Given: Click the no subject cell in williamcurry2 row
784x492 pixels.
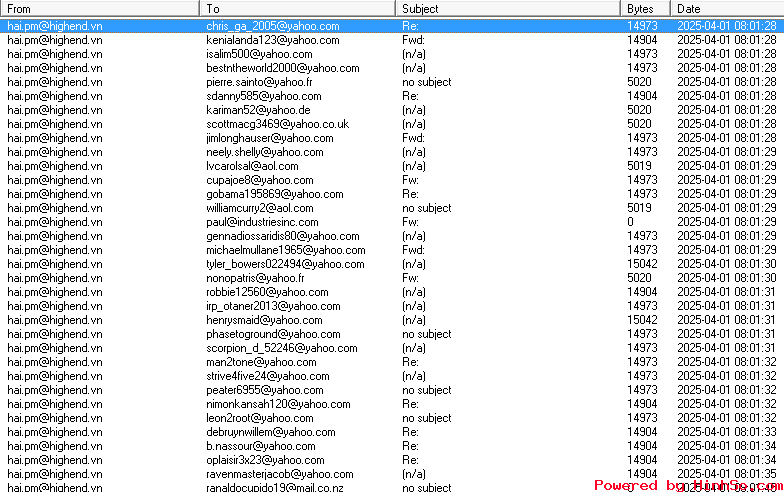Looking at the screenshot, I should (x=426, y=208).
